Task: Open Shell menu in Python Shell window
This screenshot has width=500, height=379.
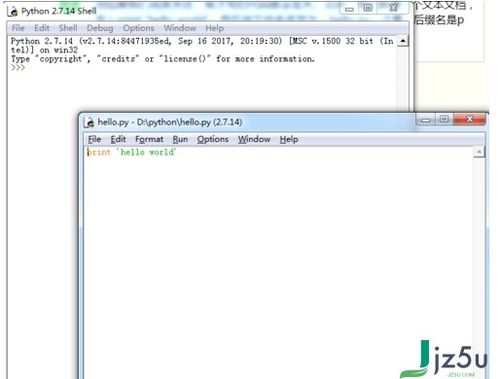Action: 68,28
